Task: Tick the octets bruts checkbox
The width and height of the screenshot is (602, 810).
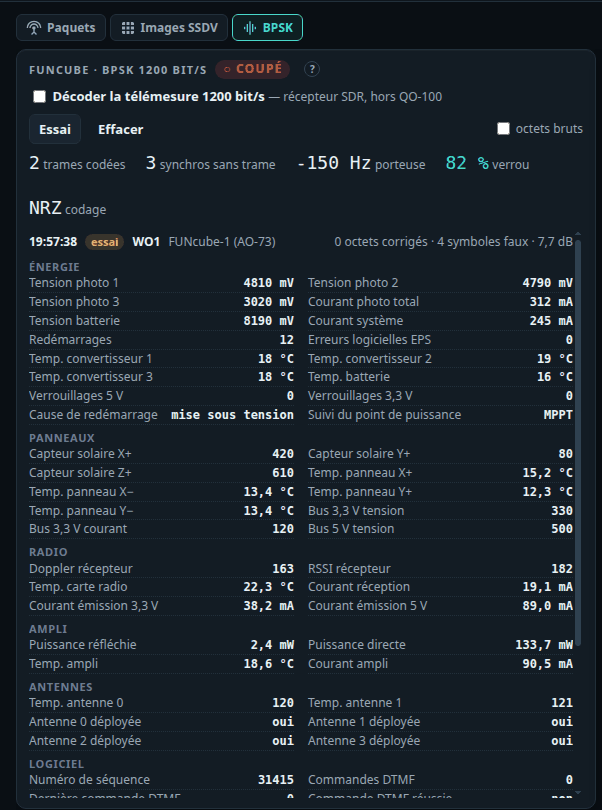Action: (503, 129)
